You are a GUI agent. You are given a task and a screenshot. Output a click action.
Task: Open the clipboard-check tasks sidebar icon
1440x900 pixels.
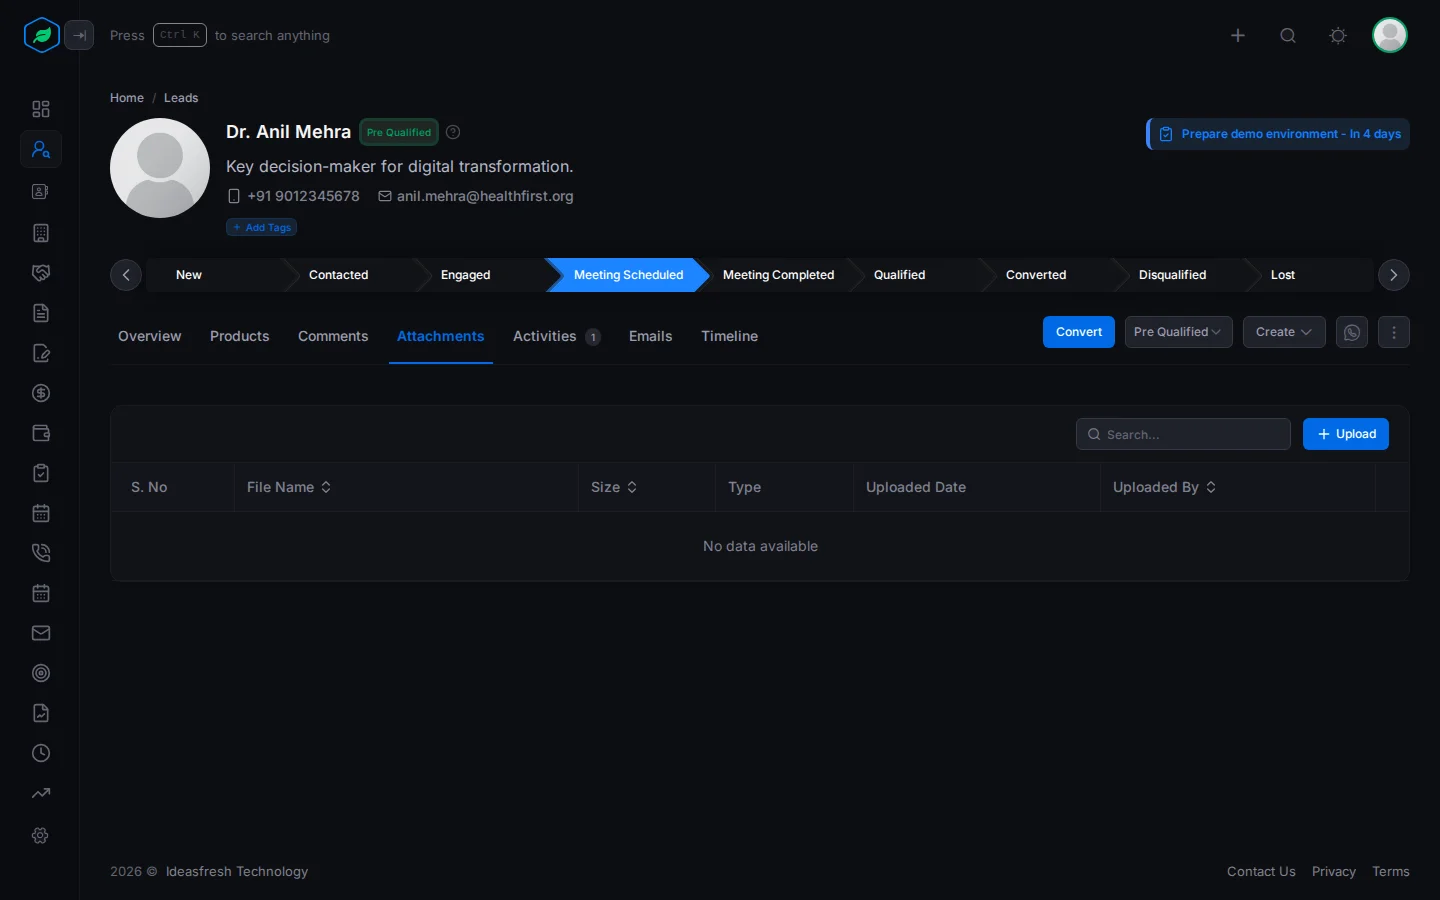[x=41, y=473]
